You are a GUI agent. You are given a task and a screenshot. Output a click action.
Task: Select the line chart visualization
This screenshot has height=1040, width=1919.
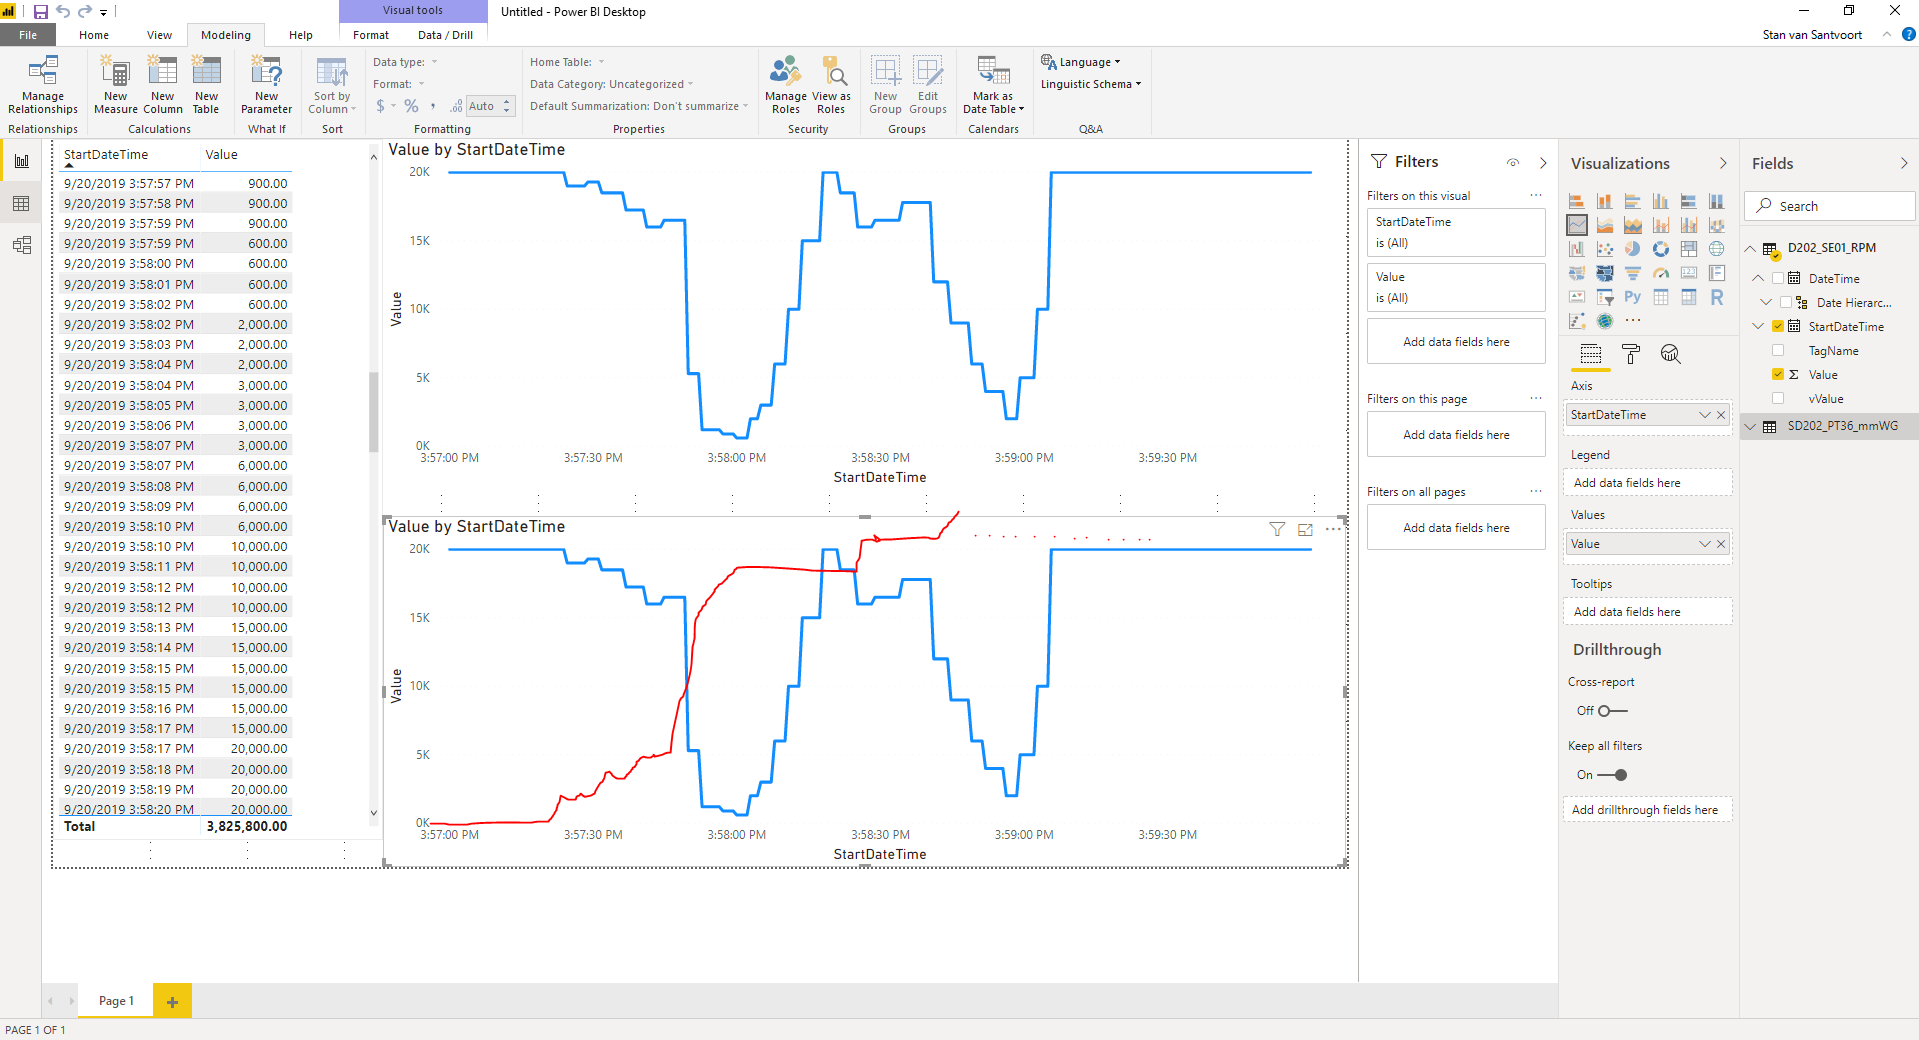pyautogui.click(x=1577, y=225)
